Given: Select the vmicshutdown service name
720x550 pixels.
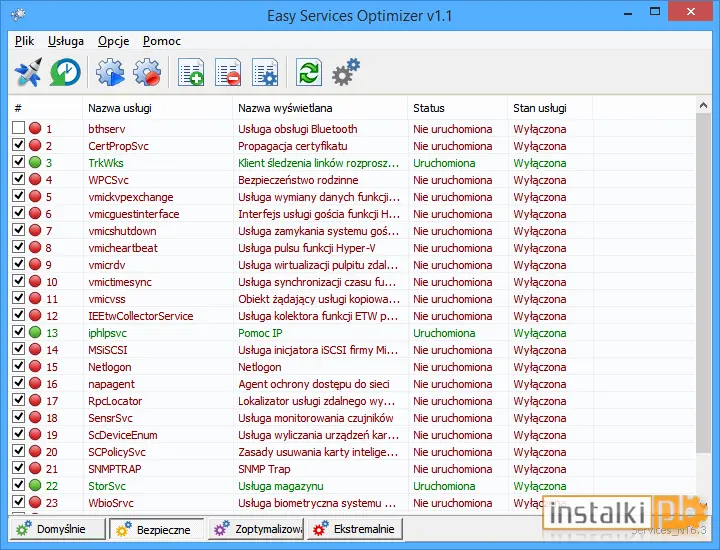Looking at the screenshot, I should (x=122, y=231).
